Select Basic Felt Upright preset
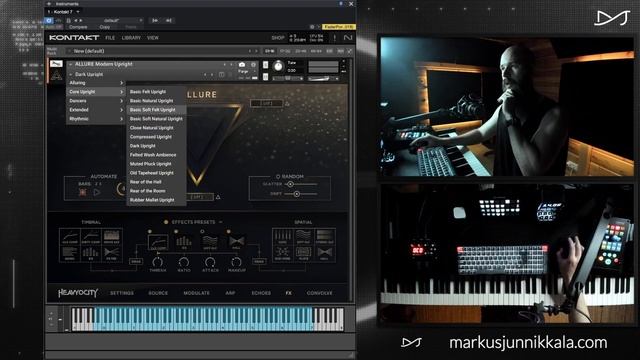Screen dimensions: 640x360 click(x=156, y=92)
